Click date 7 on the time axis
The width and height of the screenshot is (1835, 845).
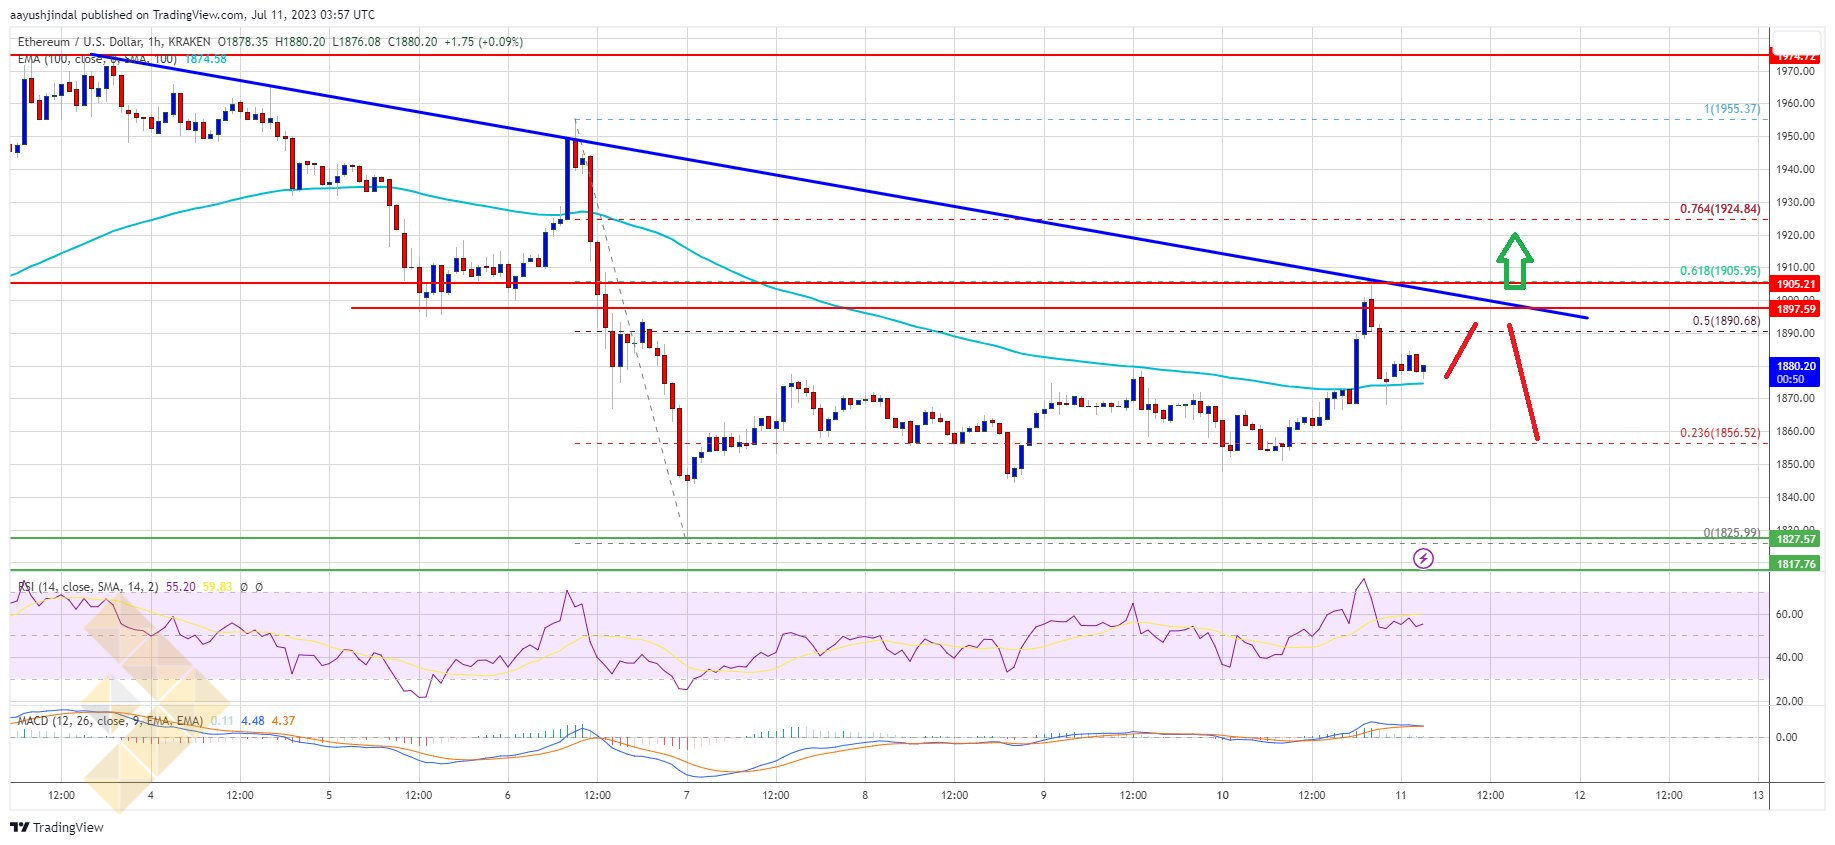pos(686,796)
